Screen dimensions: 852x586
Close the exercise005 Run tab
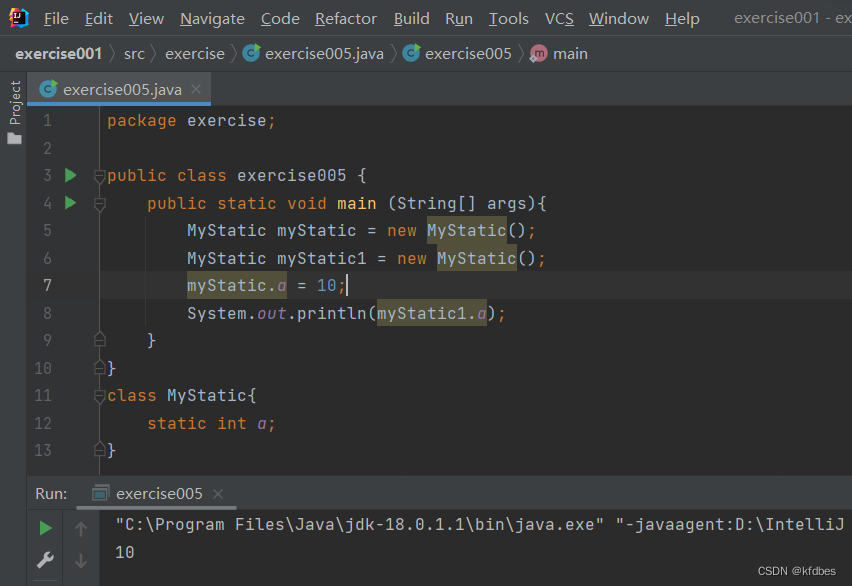coord(218,494)
